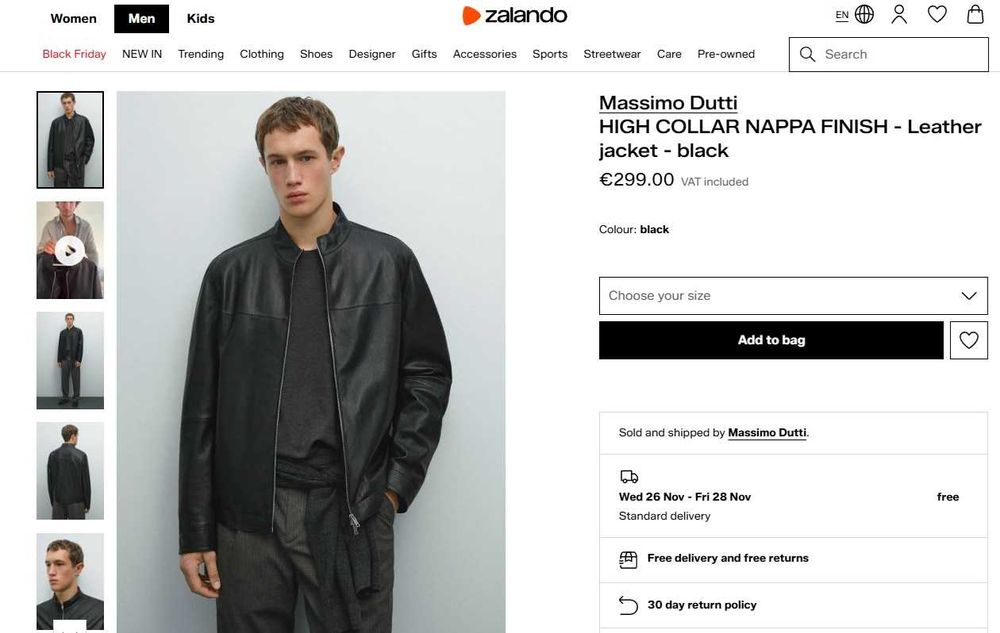Click the search magnifier icon
The width and height of the screenshot is (1000, 633).
point(808,54)
